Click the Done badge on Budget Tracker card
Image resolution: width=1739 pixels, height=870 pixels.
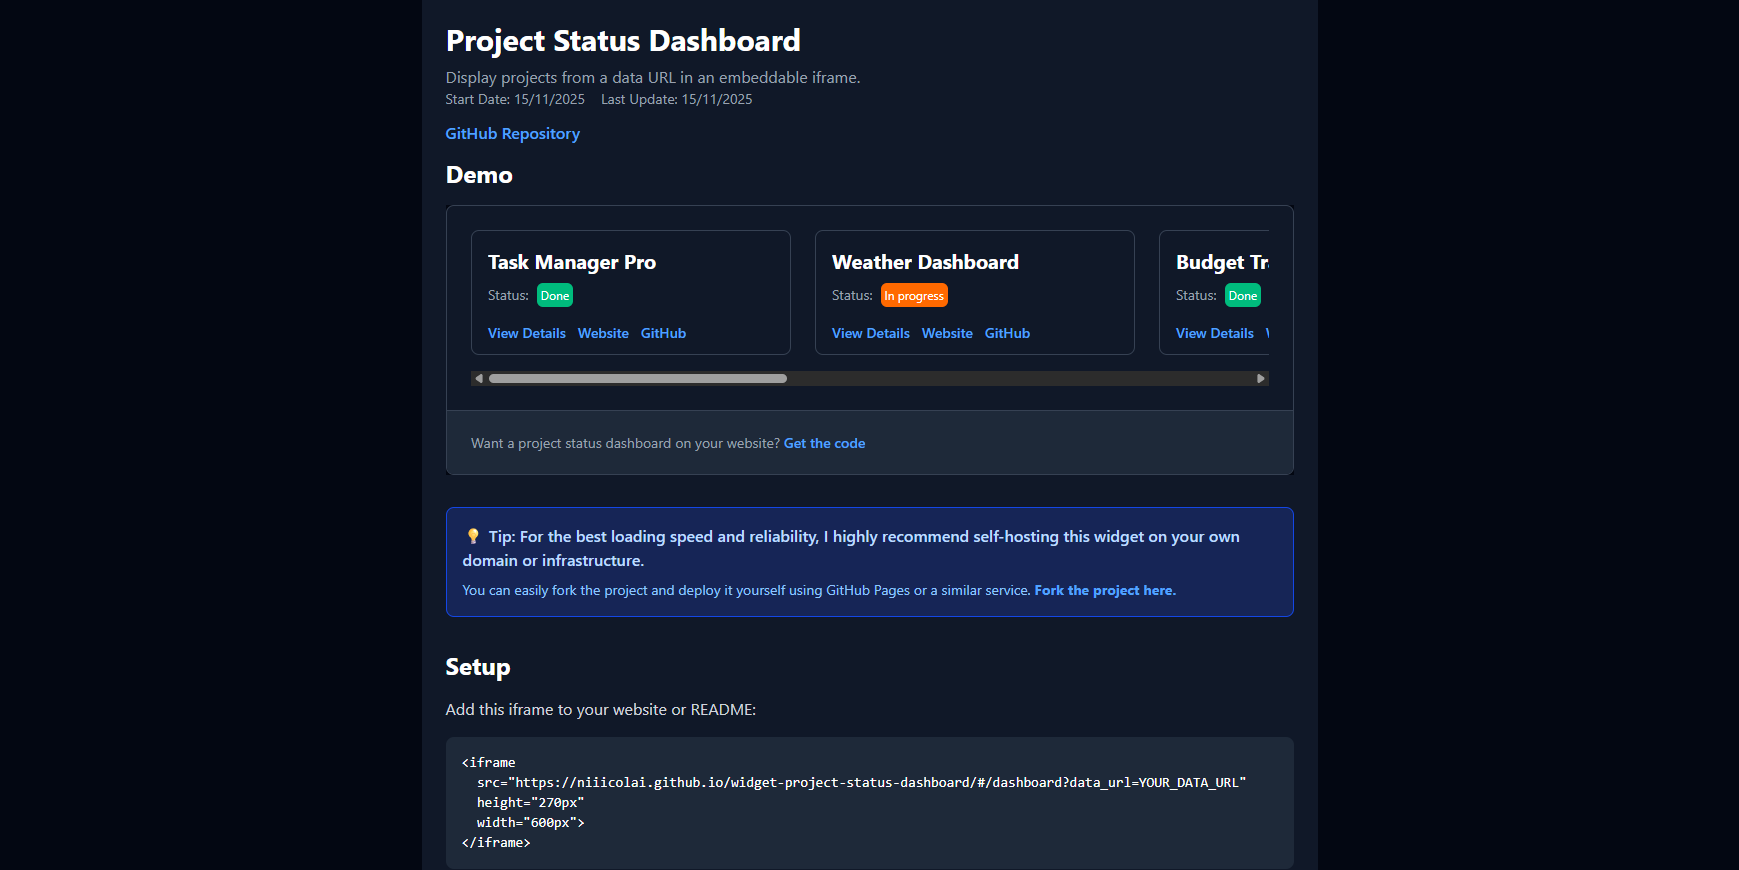tap(1243, 295)
